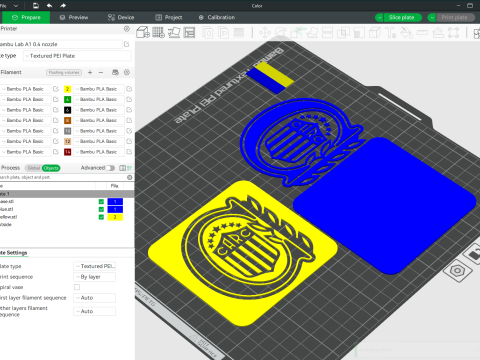Viewport: 480px width, 360px height.
Task: Select the Support painting tool
Action: (x=359, y=33)
